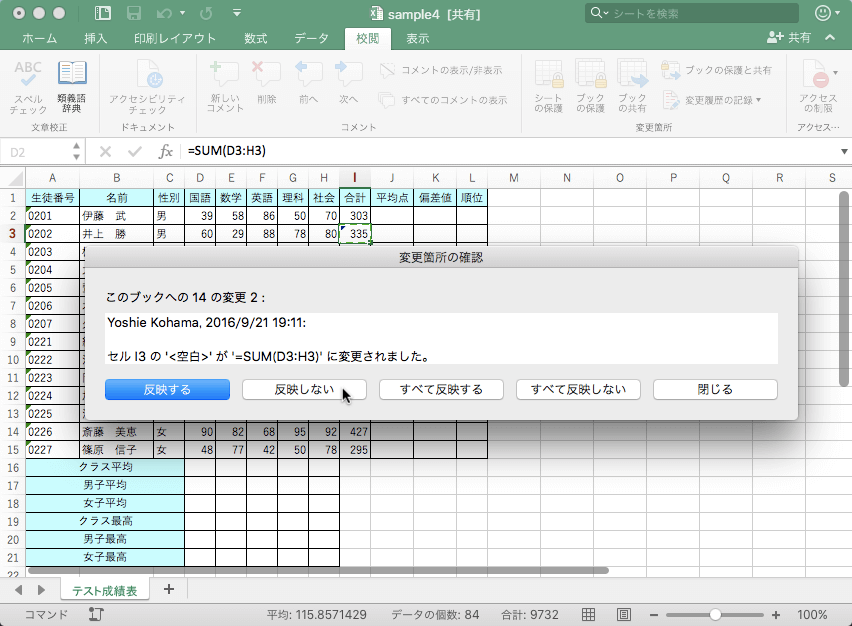Click the horizontal scrollbar
Screen dimensions: 852x626
click(x=318, y=571)
